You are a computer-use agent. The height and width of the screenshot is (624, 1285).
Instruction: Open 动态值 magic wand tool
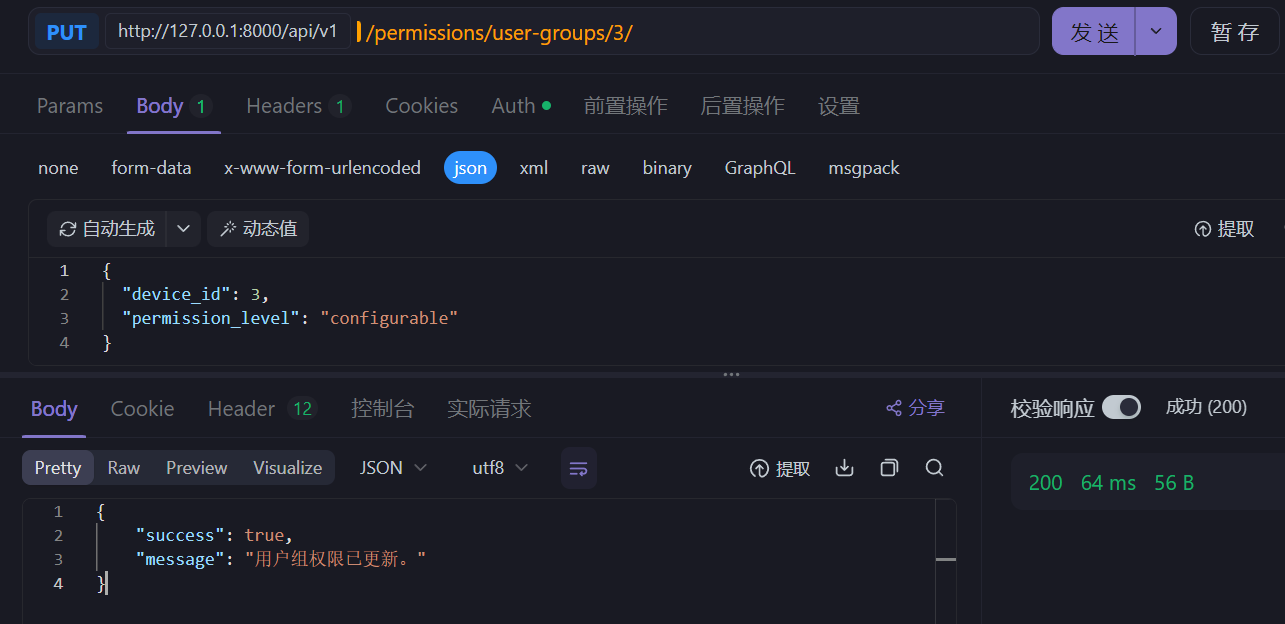point(258,229)
